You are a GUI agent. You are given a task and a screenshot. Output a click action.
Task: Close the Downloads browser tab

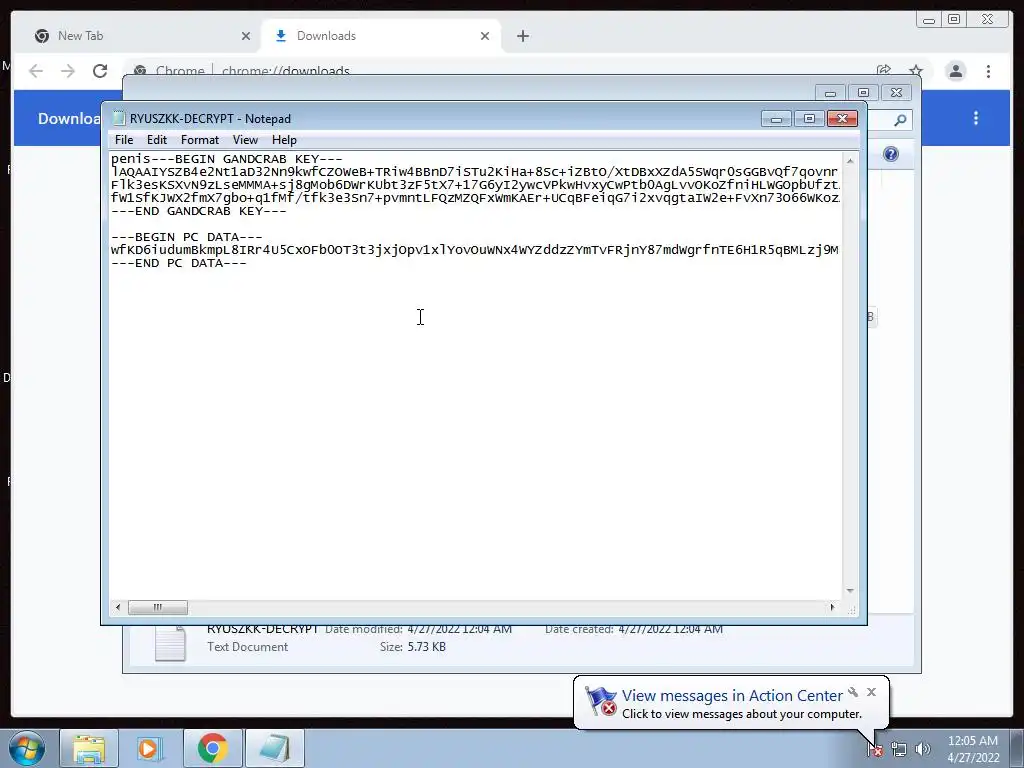click(x=485, y=36)
